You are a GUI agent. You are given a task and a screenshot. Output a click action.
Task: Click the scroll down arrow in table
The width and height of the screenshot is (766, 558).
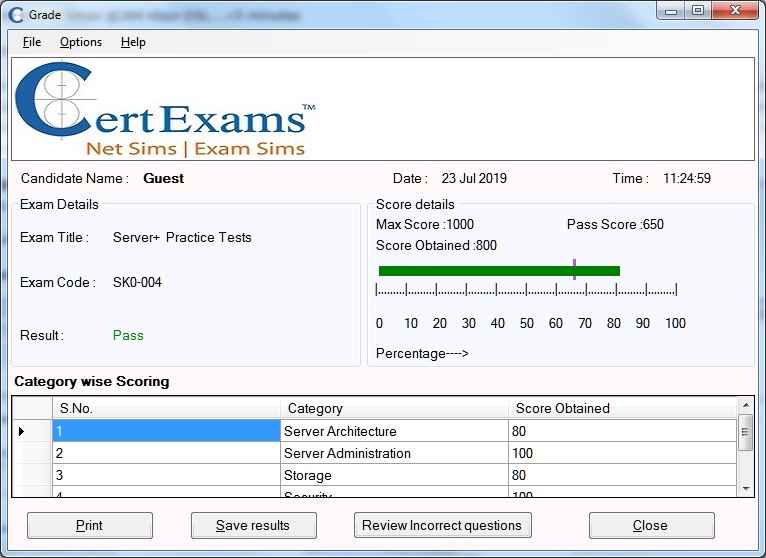[x=746, y=489]
